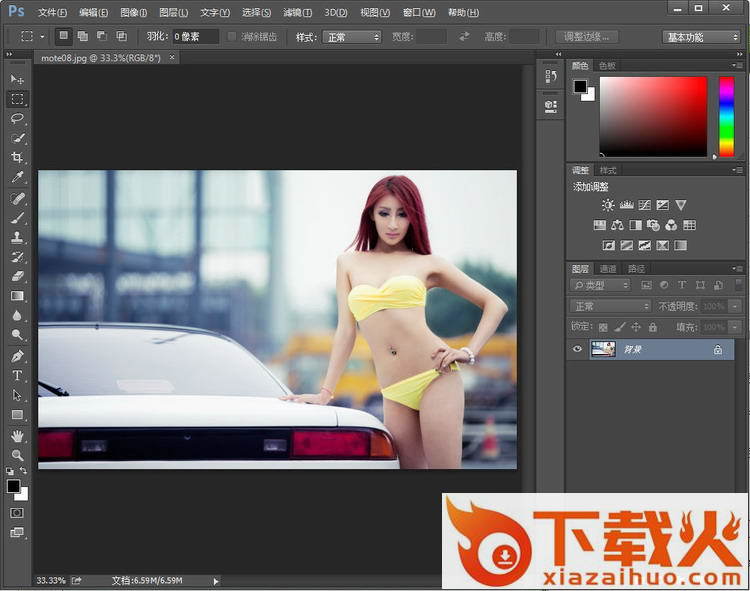Select the Move tool
Viewport: 750px width, 591px height.
(17, 79)
